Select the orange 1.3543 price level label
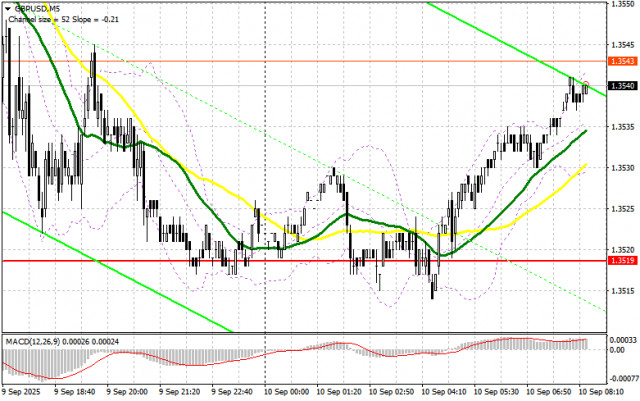Screen dimensions: 640x401 (622, 61)
